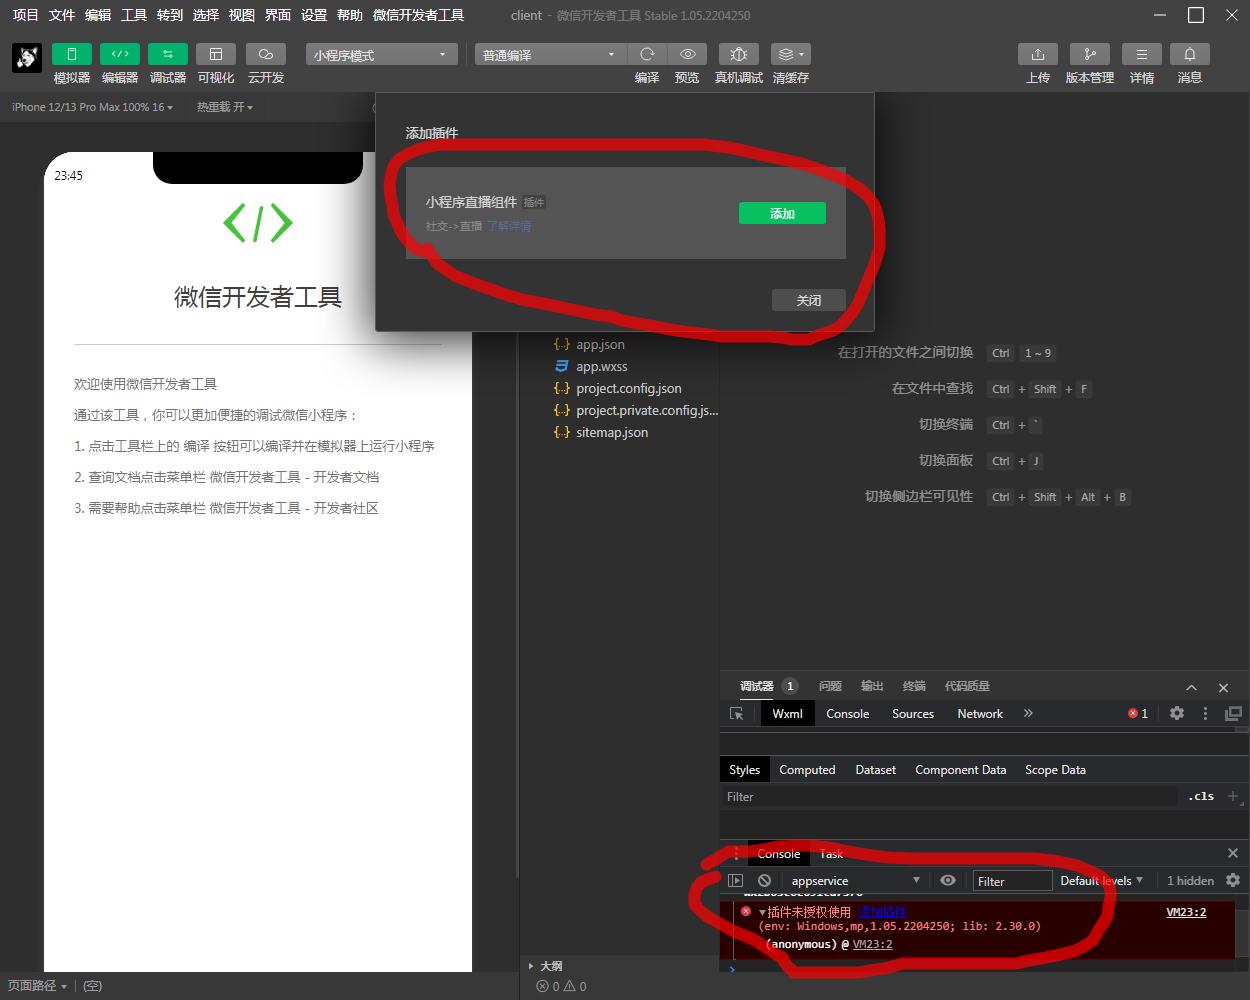Close the debugger panel with the X icon
This screenshot has width=1250, height=1000.
(x=1223, y=687)
